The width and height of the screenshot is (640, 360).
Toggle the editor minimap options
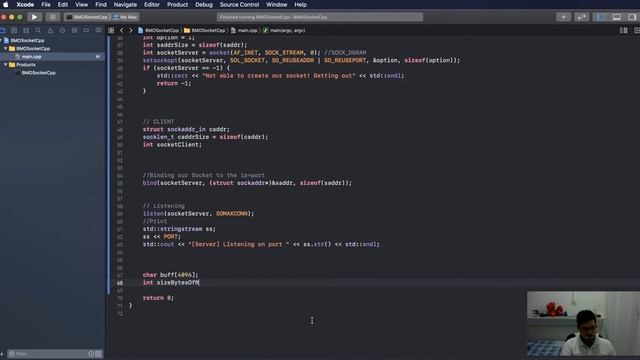(624, 31)
